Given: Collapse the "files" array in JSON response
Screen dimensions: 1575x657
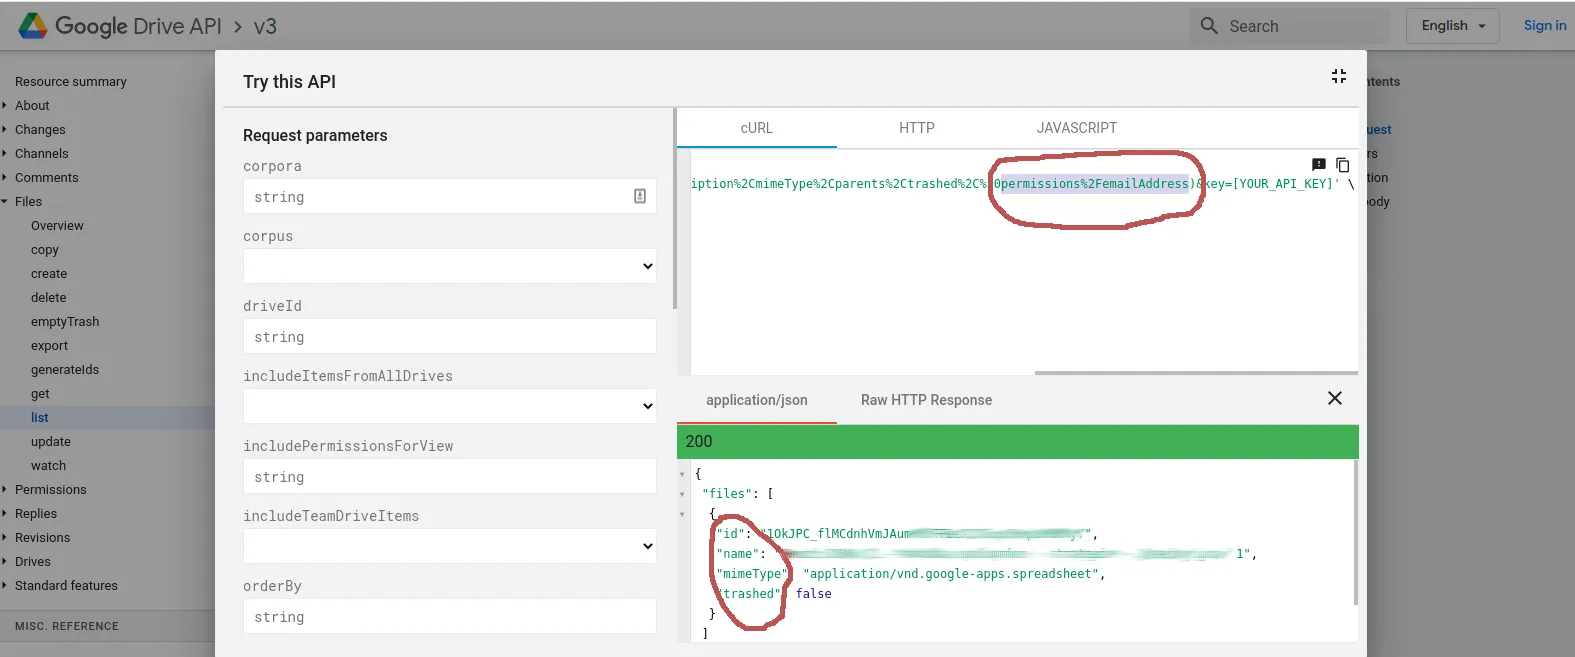Looking at the screenshot, I should (x=682, y=494).
